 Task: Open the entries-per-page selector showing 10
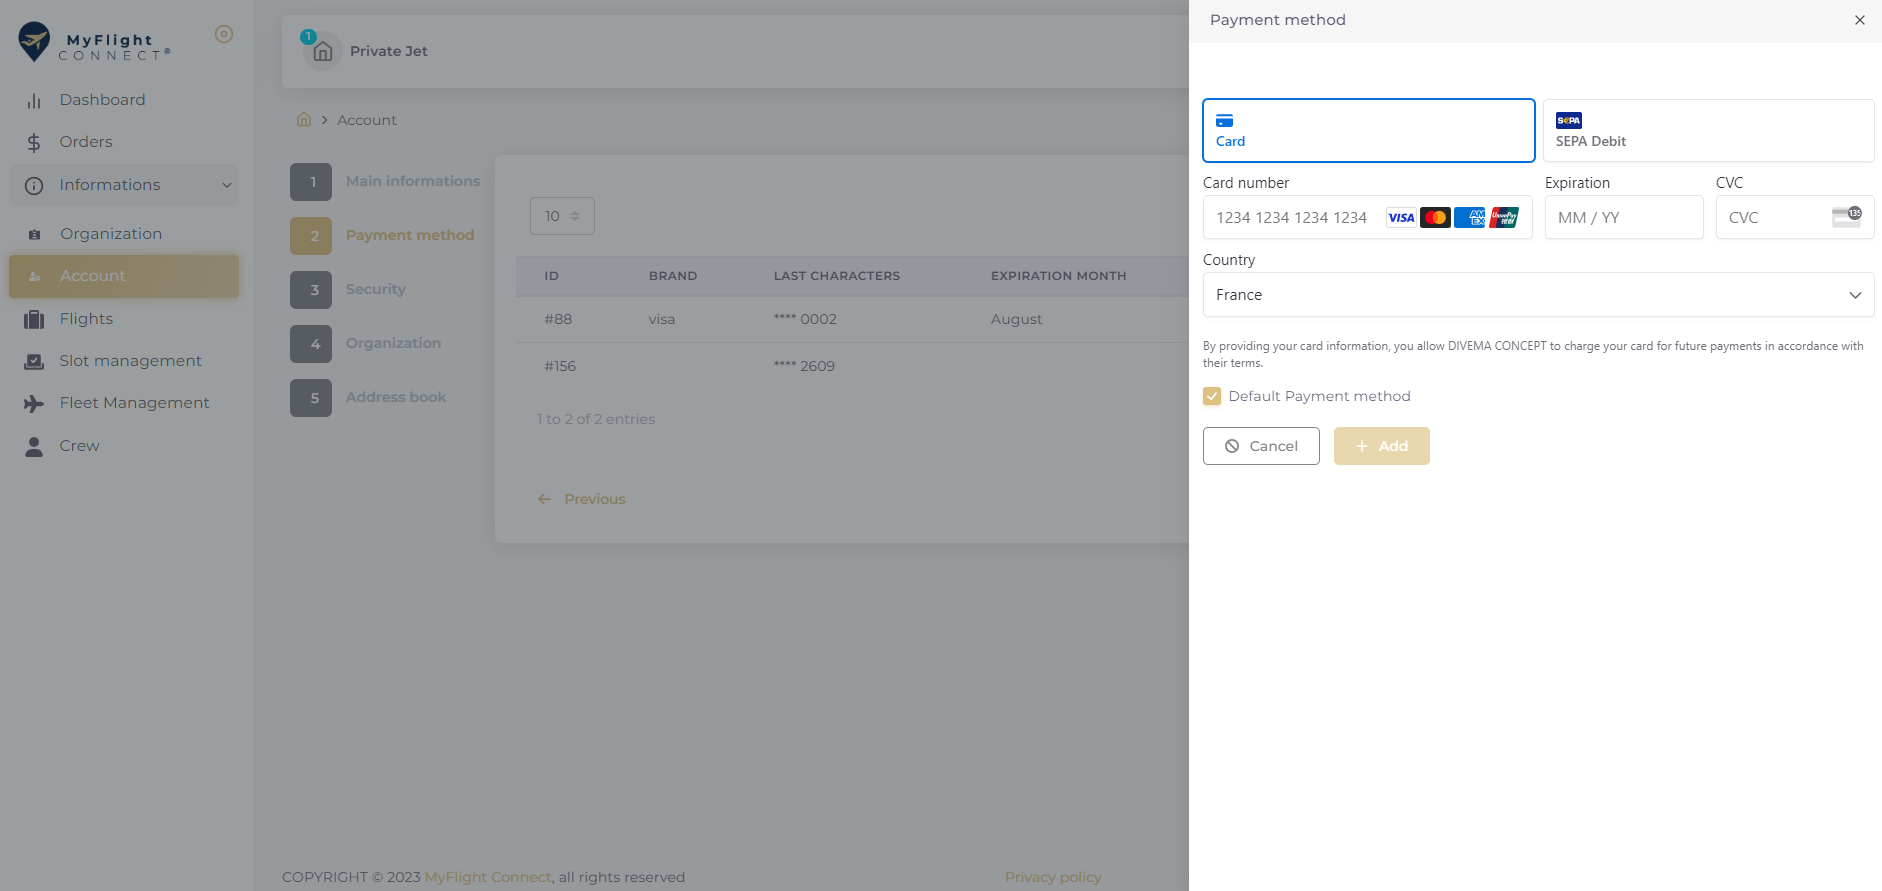point(562,216)
